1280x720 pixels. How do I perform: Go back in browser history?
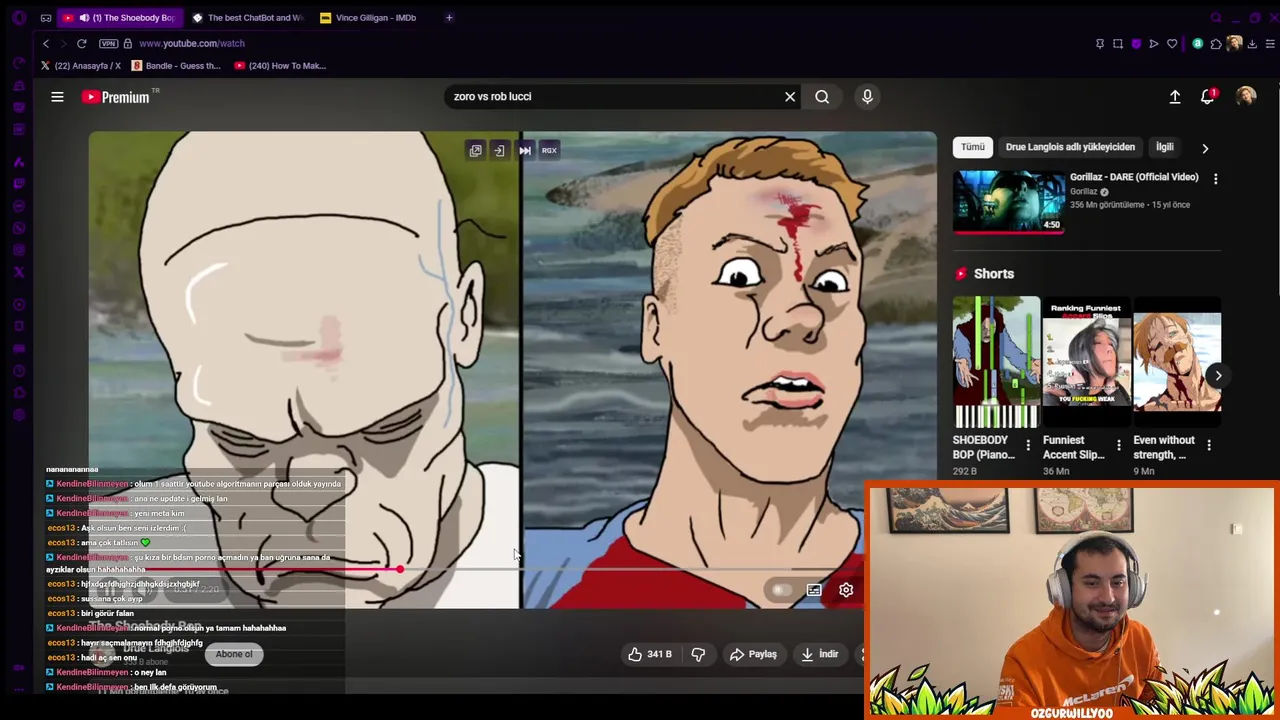(46, 44)
